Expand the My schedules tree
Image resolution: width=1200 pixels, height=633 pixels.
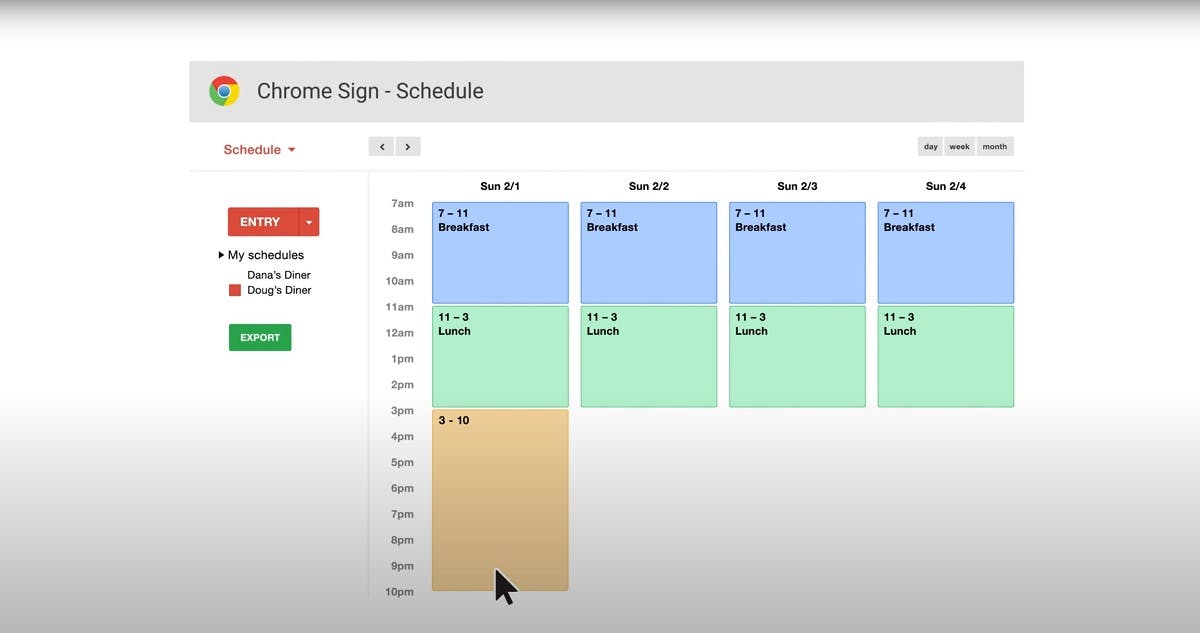coord(222,255)
